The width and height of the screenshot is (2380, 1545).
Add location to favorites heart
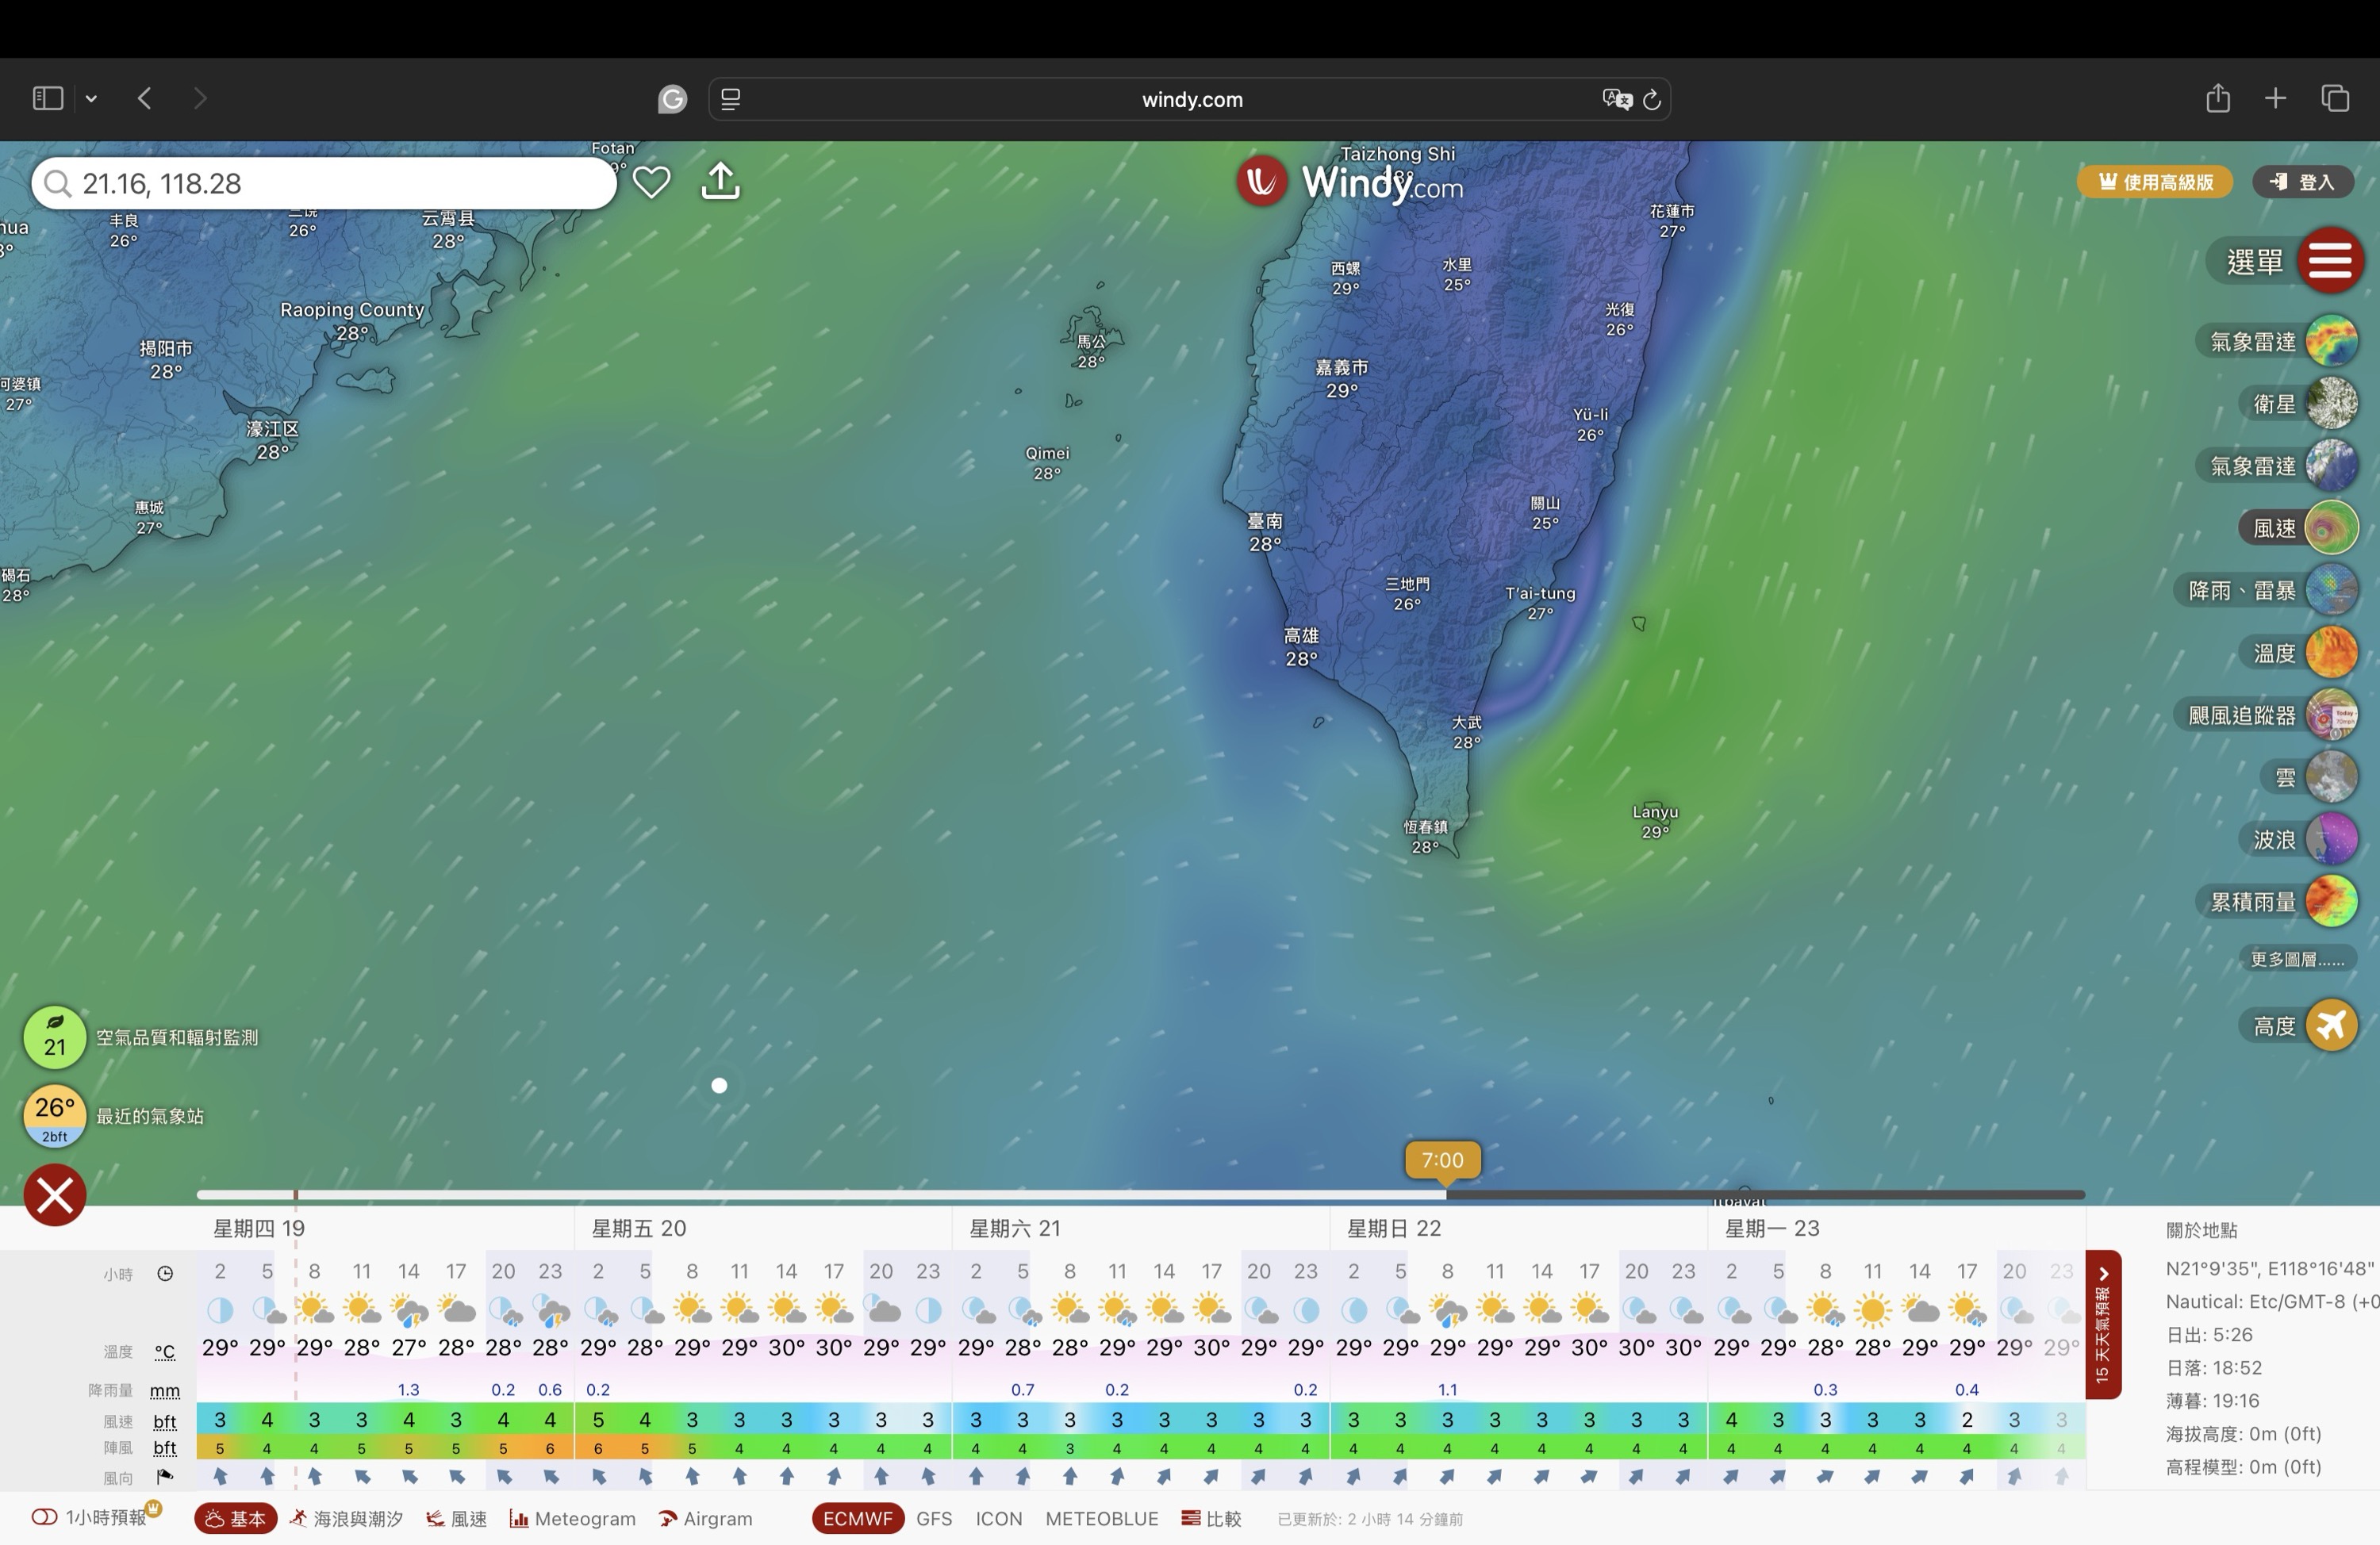pyautogui.click(x=651, y=182)
